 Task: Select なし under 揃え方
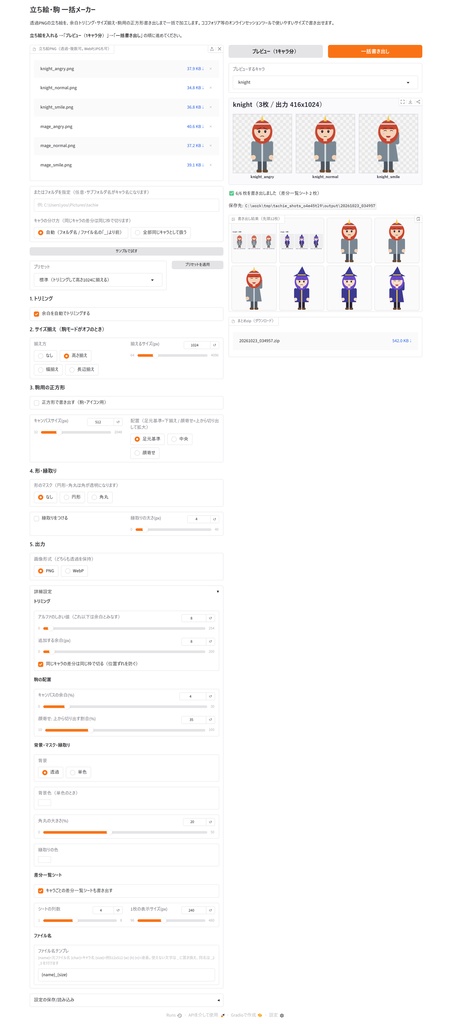pos(45,356)
